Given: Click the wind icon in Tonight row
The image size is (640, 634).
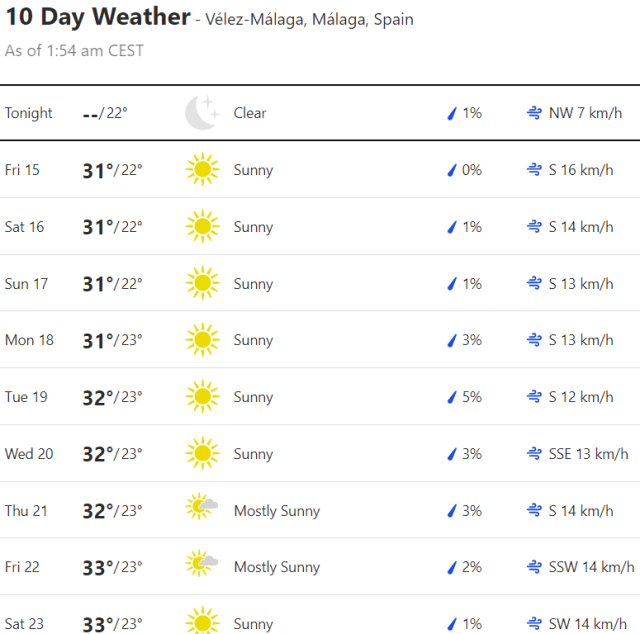Looking at the screenshot, I should 535,113.
